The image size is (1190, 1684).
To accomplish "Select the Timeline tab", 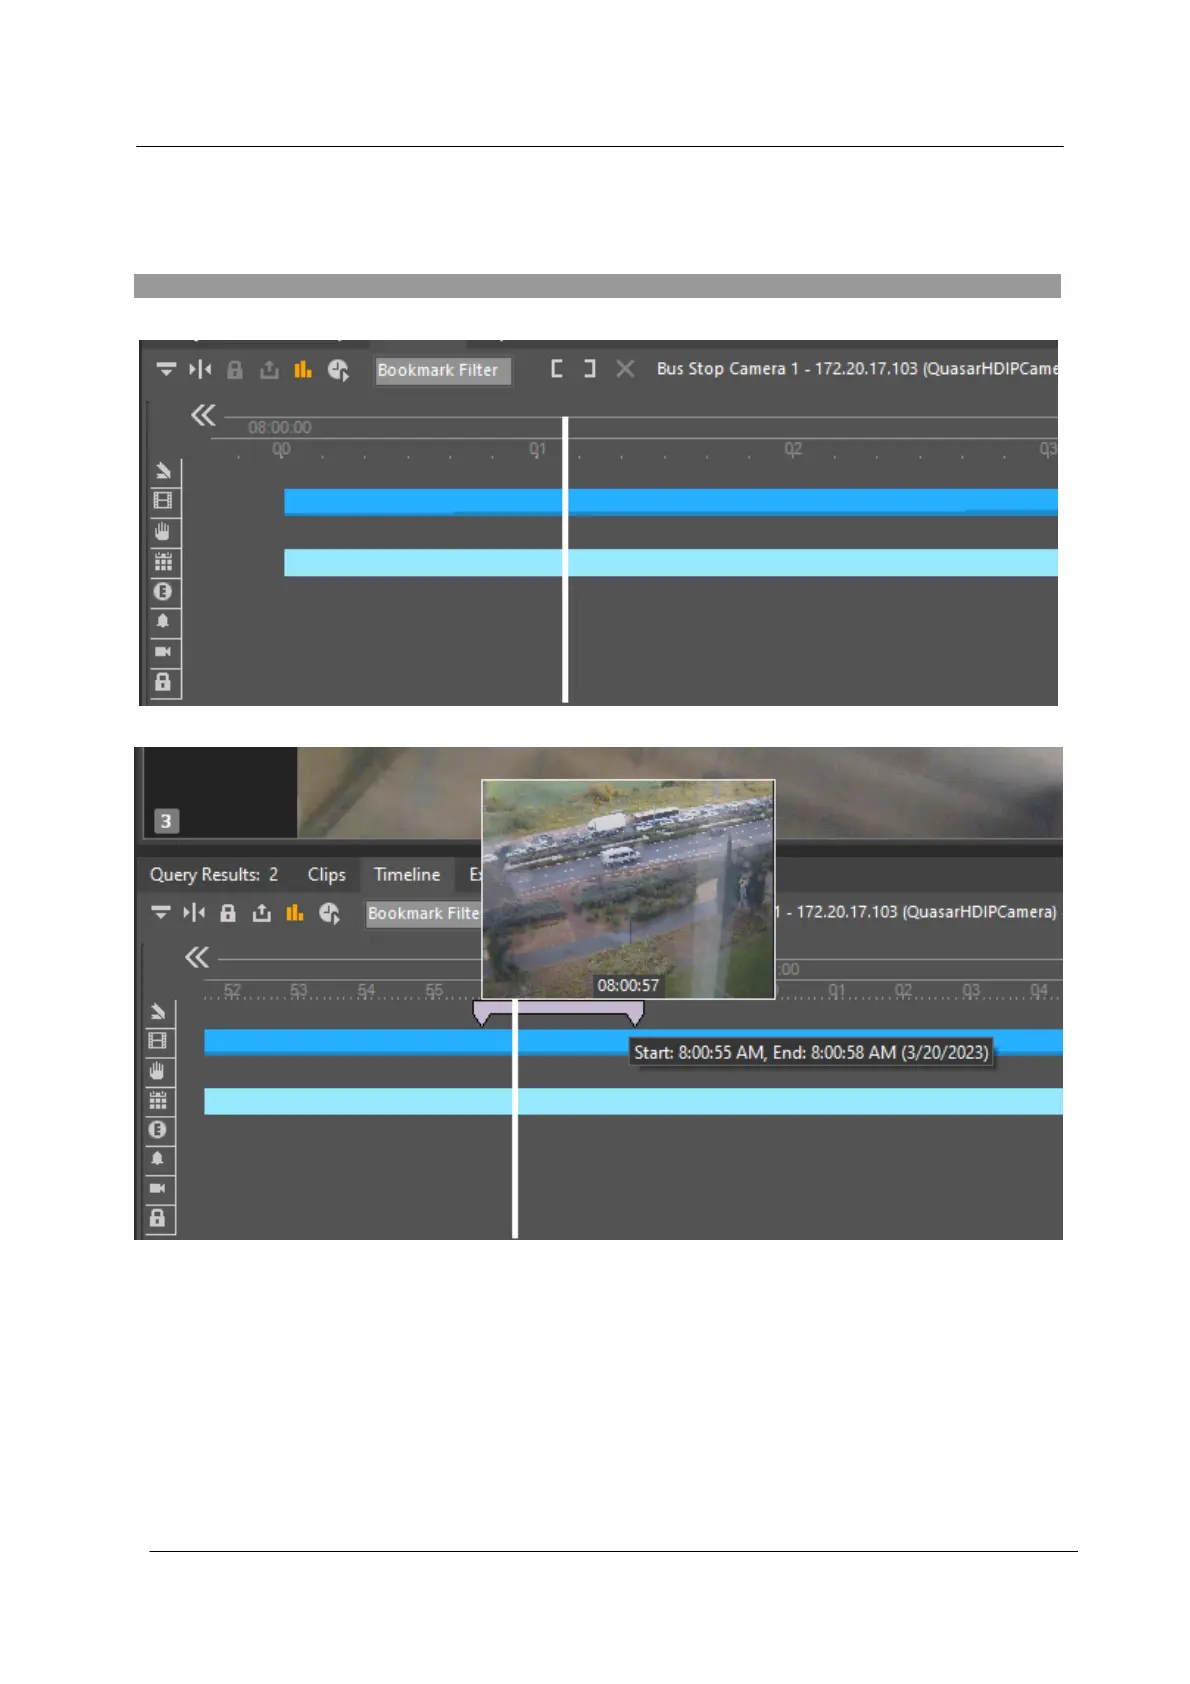I will 406,875.
